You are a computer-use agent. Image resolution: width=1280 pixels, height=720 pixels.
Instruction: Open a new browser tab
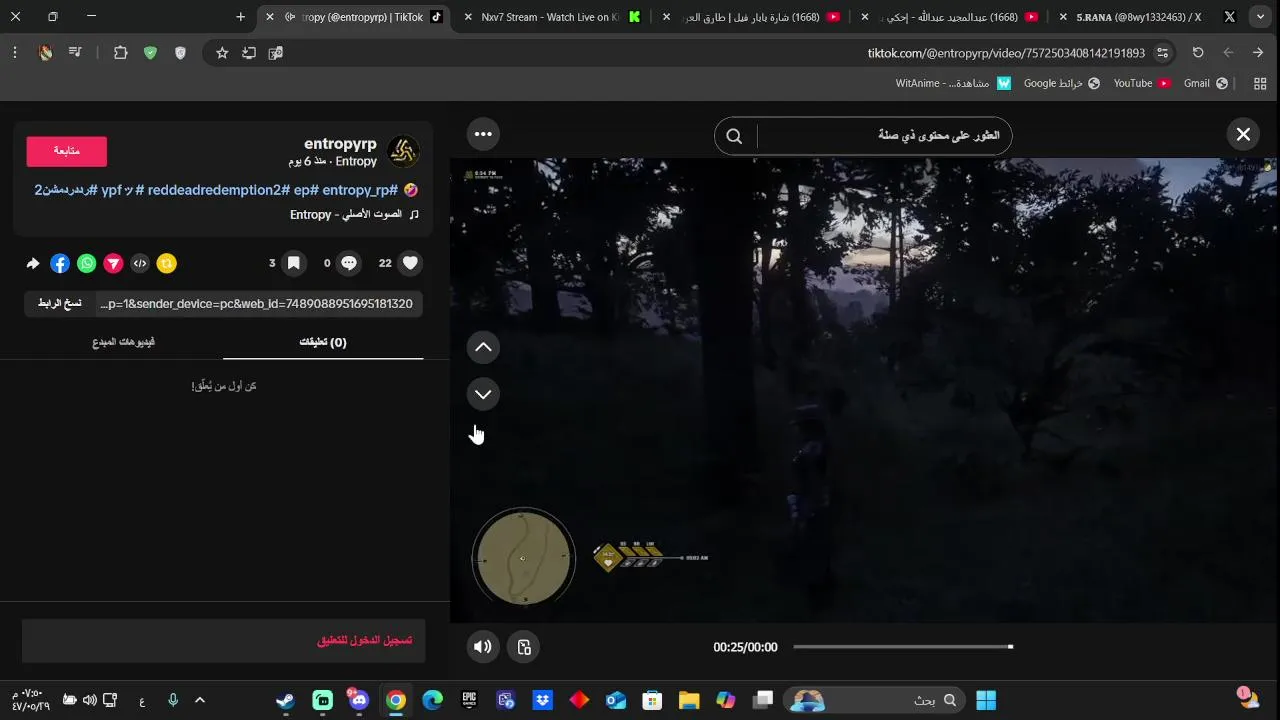tap(241, 17)
